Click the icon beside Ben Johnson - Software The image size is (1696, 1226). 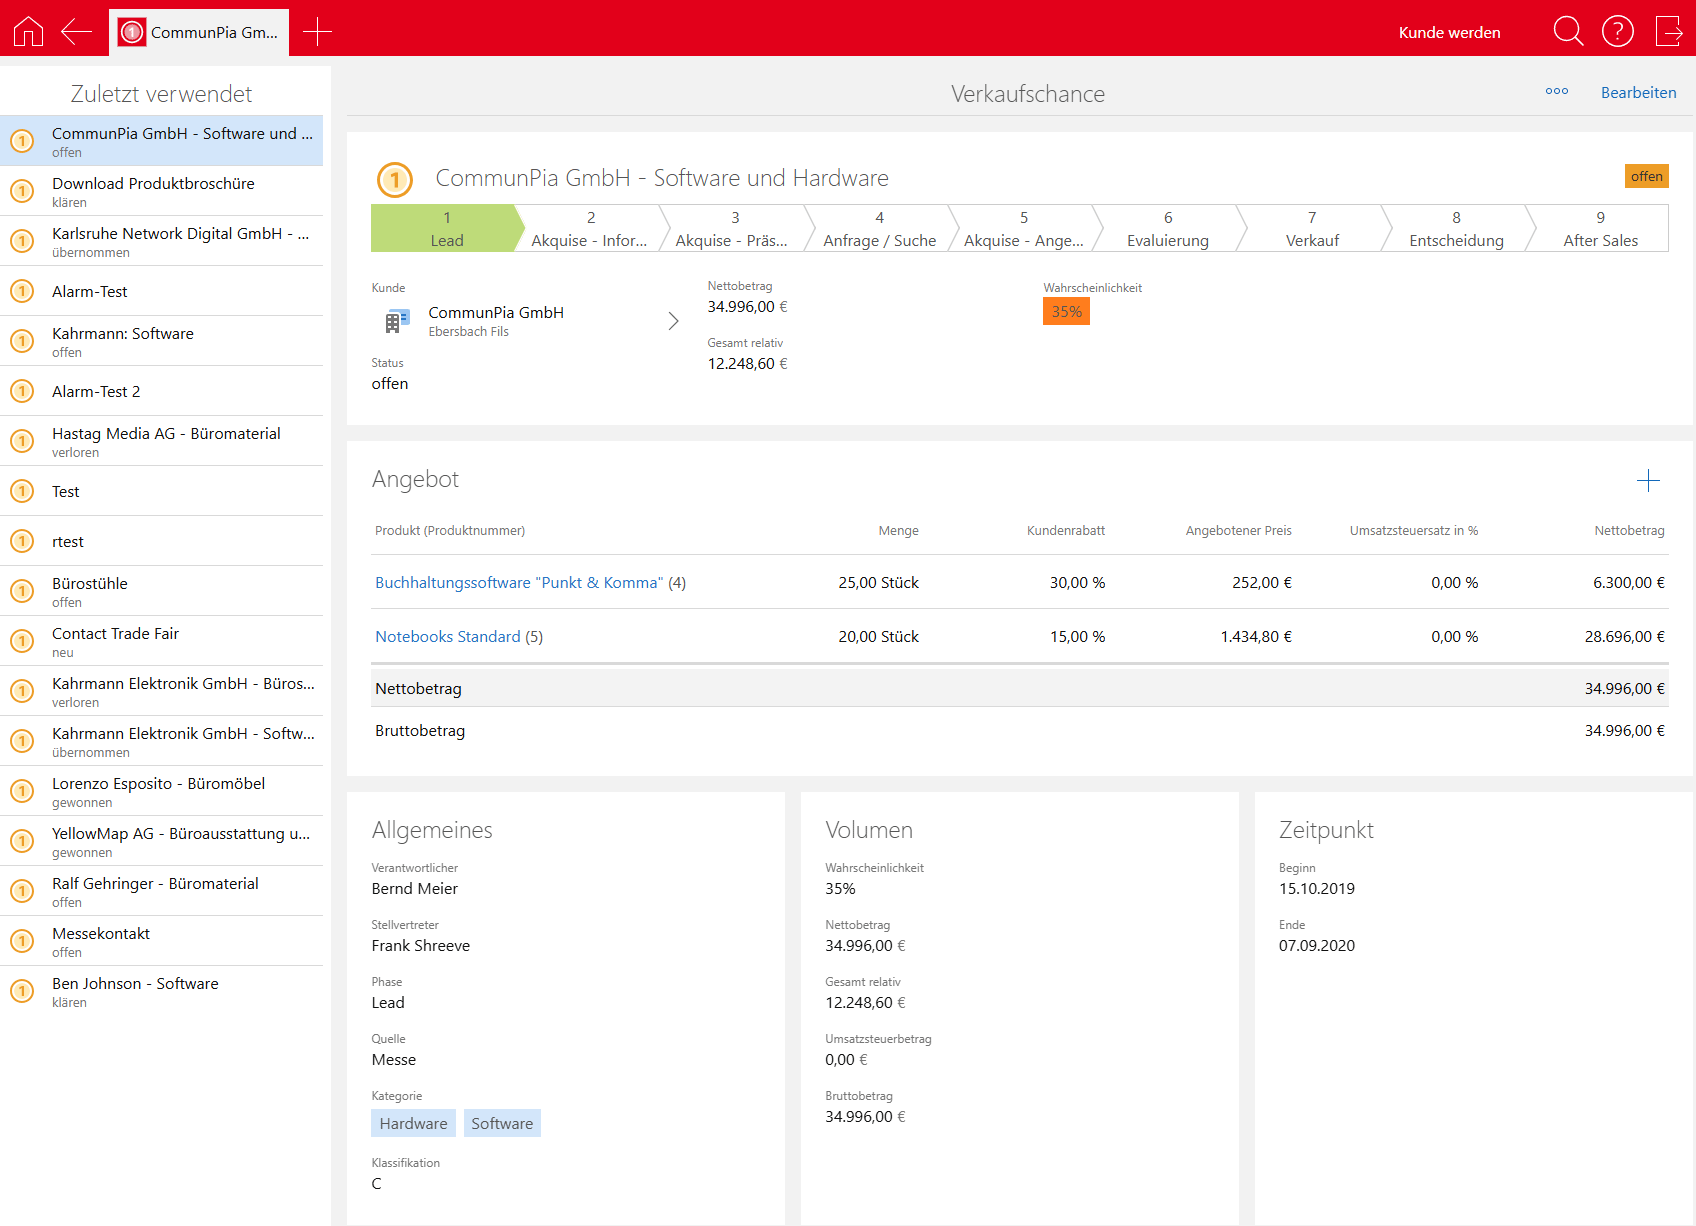[22, 991]
